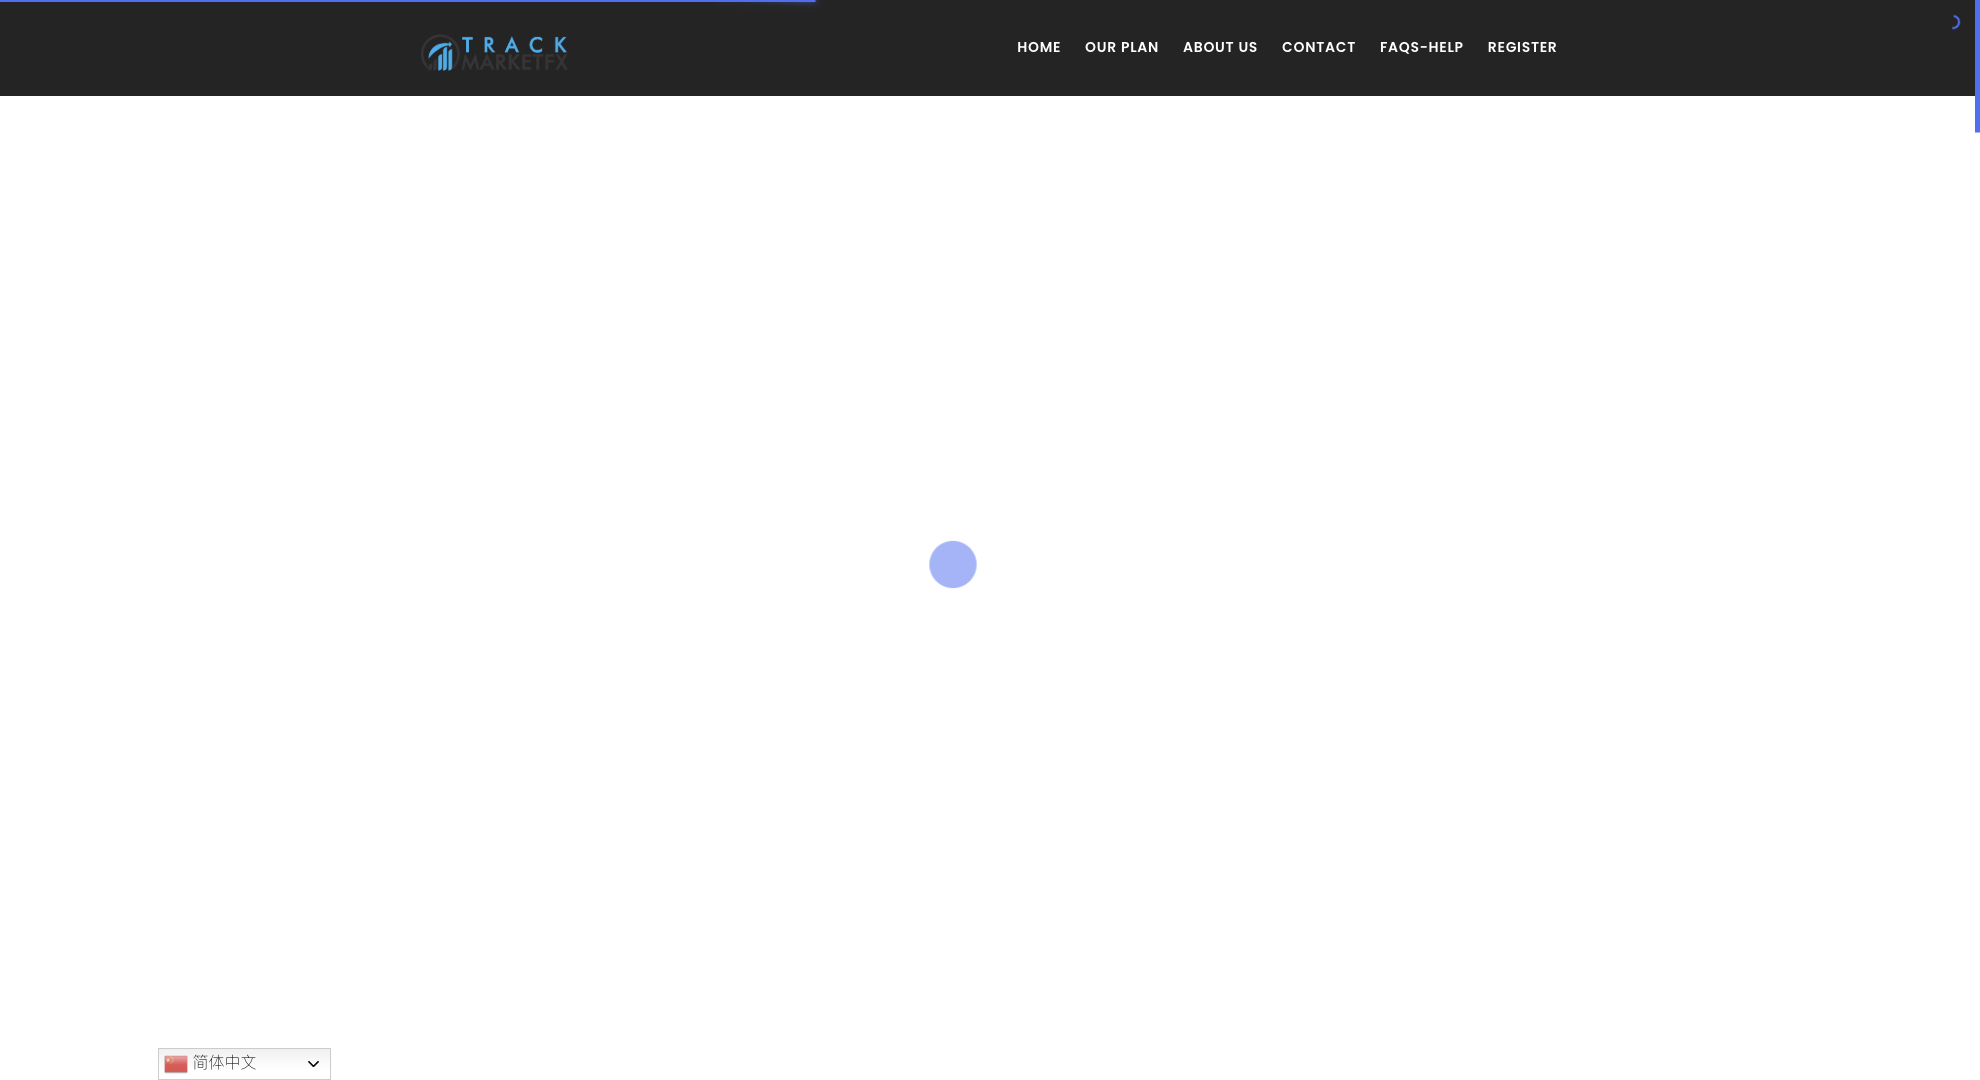
Task: Click the blue loading circle in page center
Action: (952, 564)
